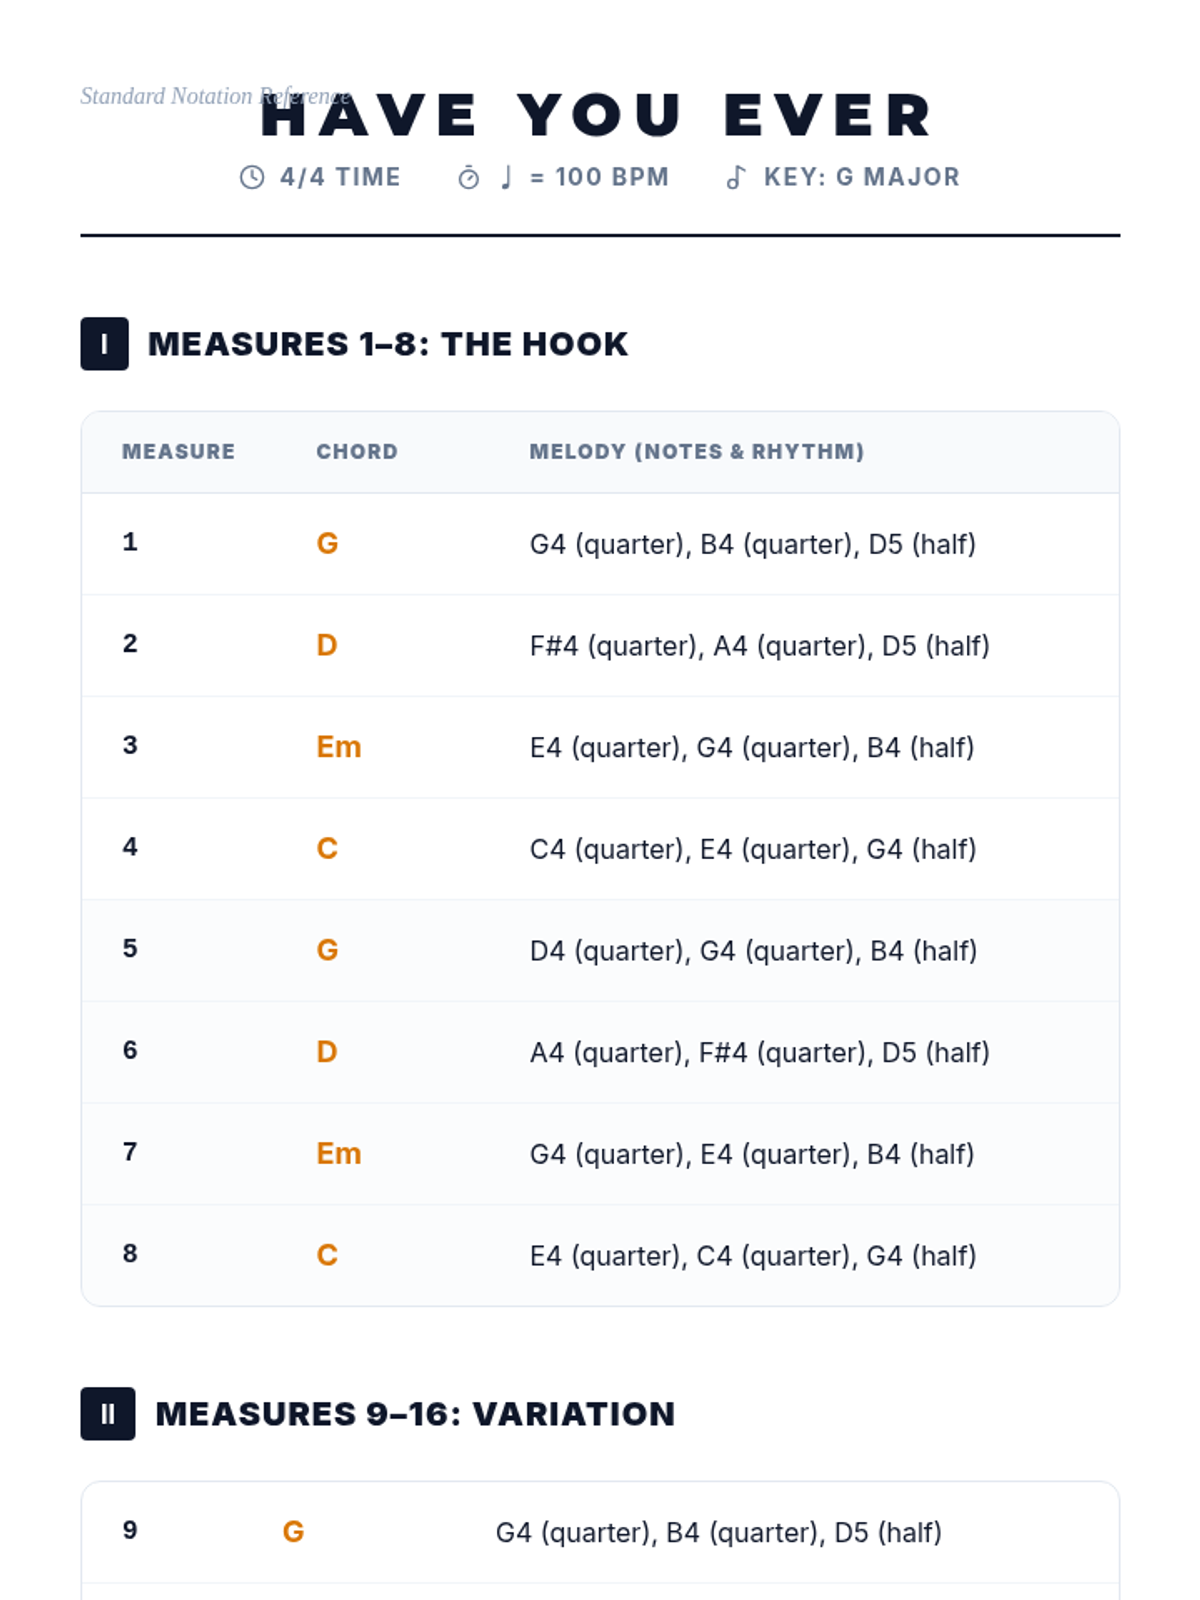
Task: Click the Measure column header
Action: point(178,452)
